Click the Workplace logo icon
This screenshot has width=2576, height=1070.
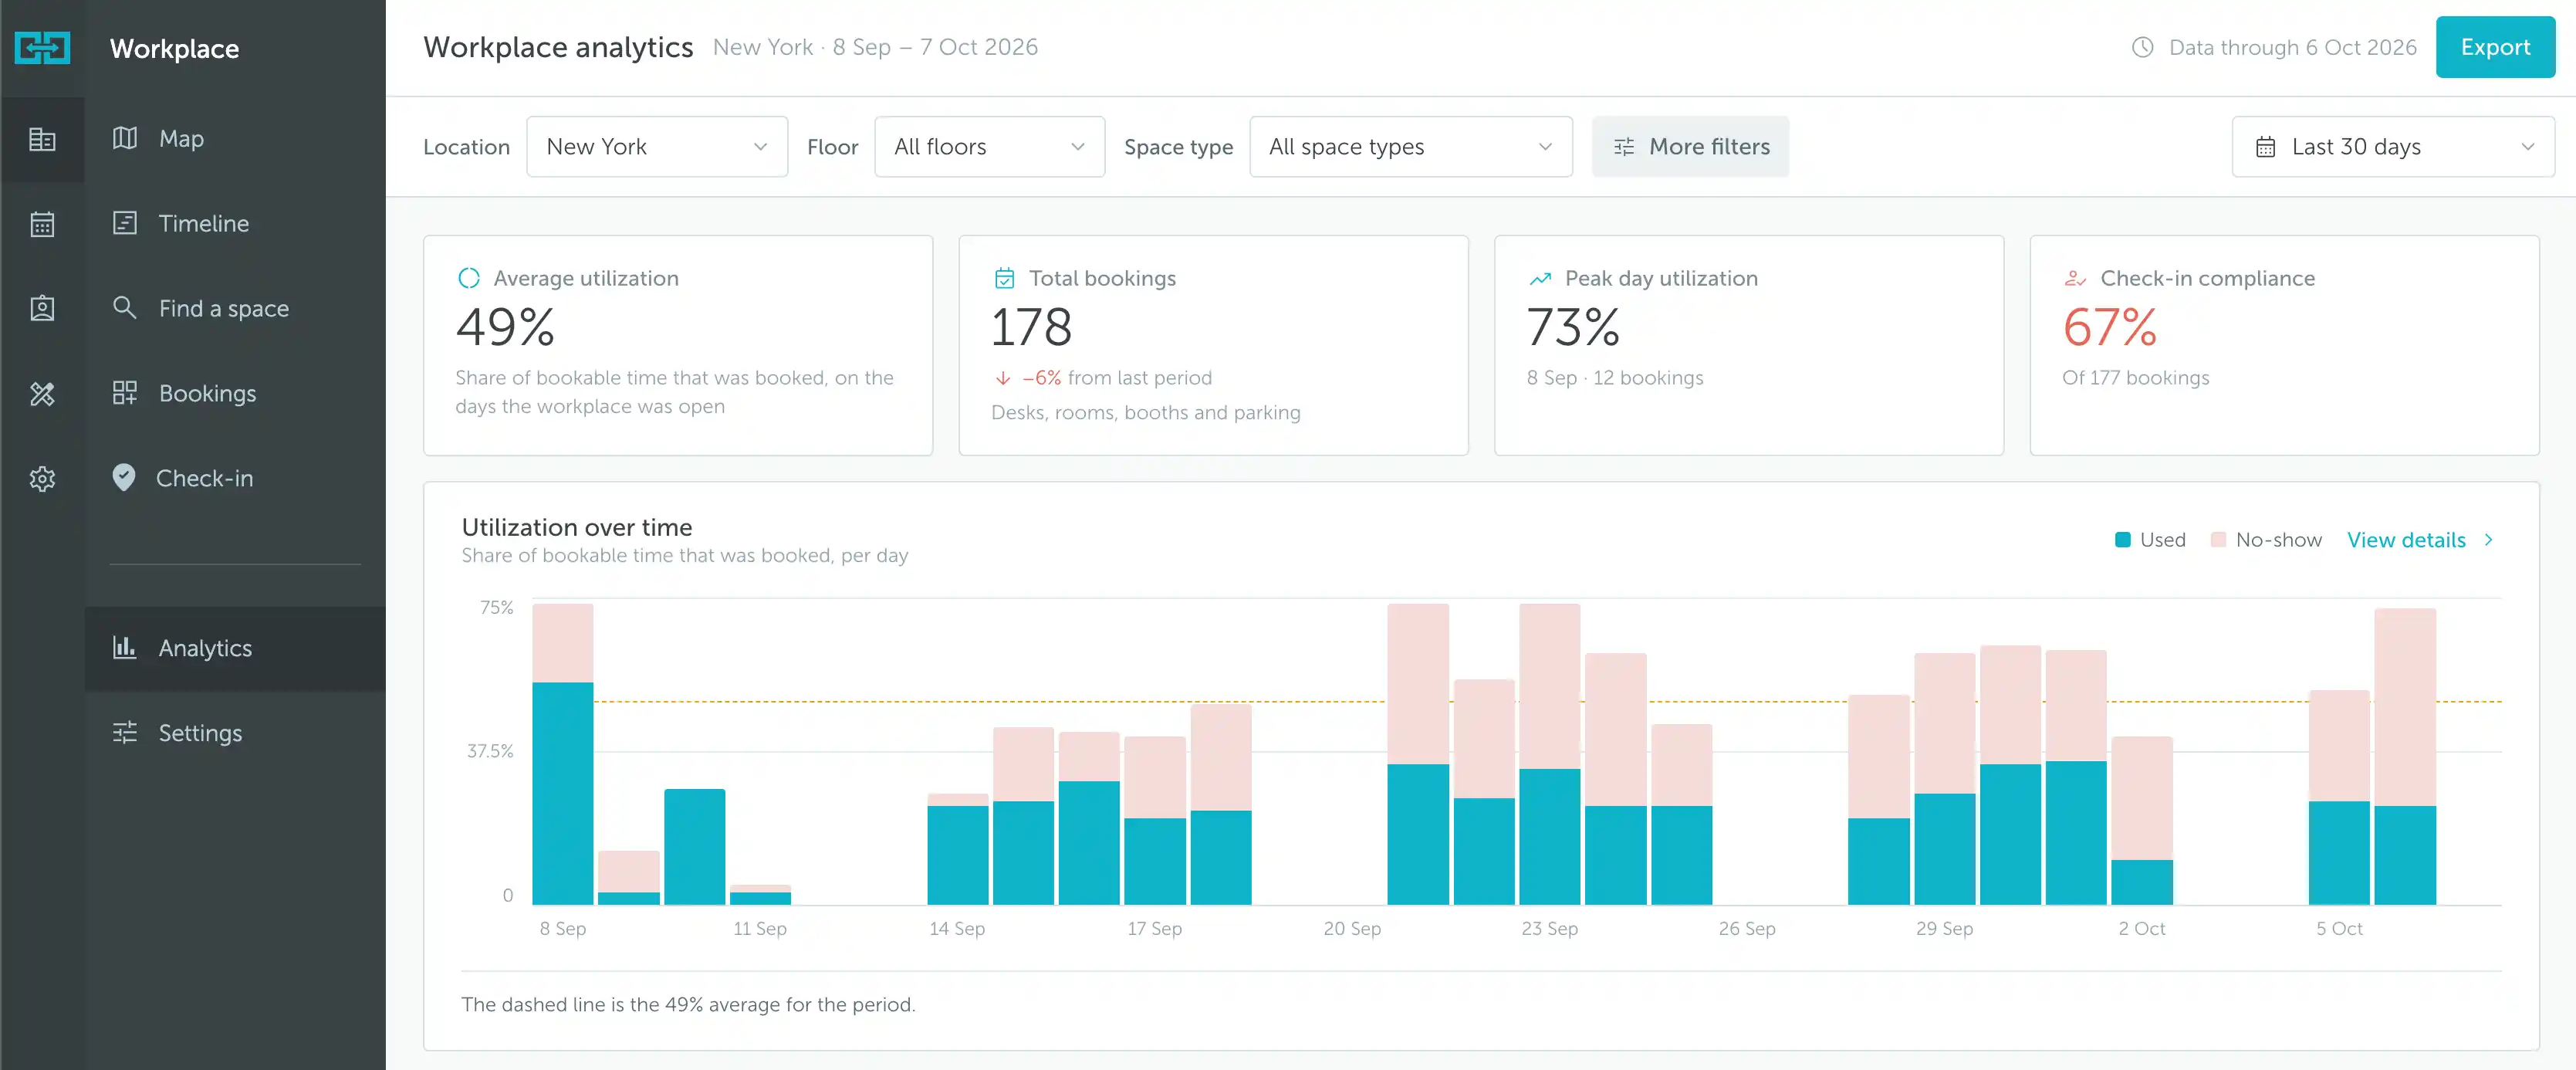click(42, 47)
